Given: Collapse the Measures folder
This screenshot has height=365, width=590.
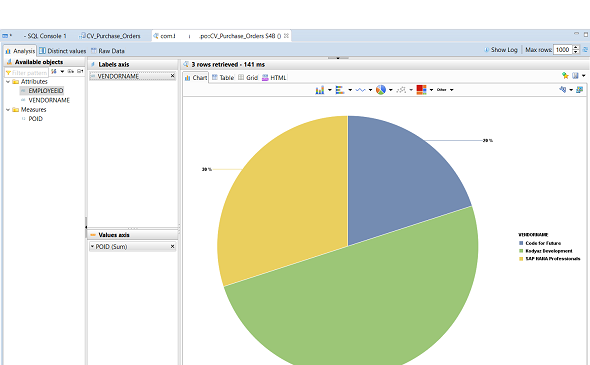Looking at the screenshot, I should 8,110.
